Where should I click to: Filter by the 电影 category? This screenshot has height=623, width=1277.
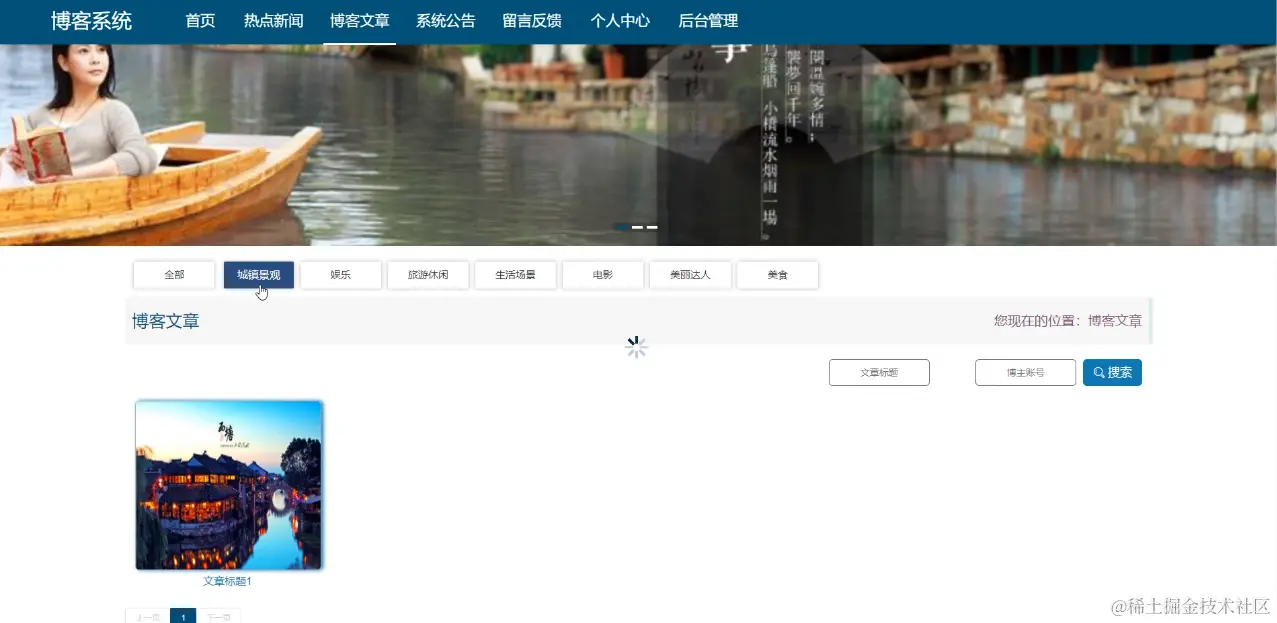point(602,274)
